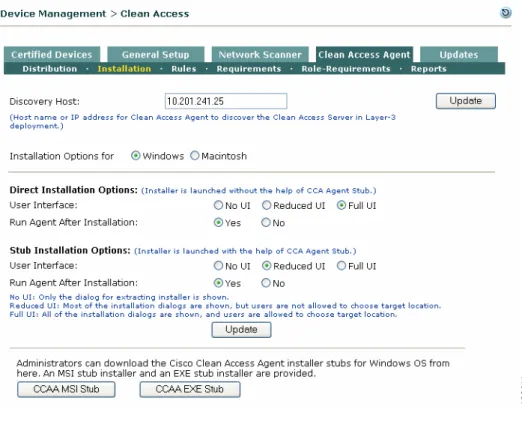
Task: View the Reports subtab
Action: coord(428,69)
